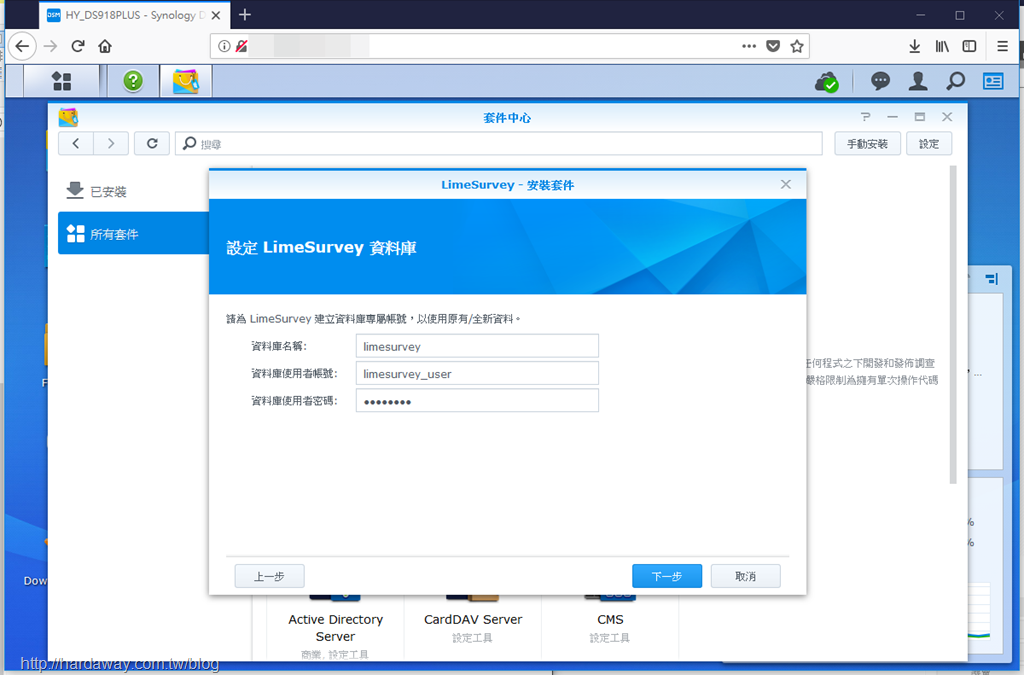Screen dimensions: 1024x675
Task: Open a new Firefox tab
Action: [x=245, y=14]
